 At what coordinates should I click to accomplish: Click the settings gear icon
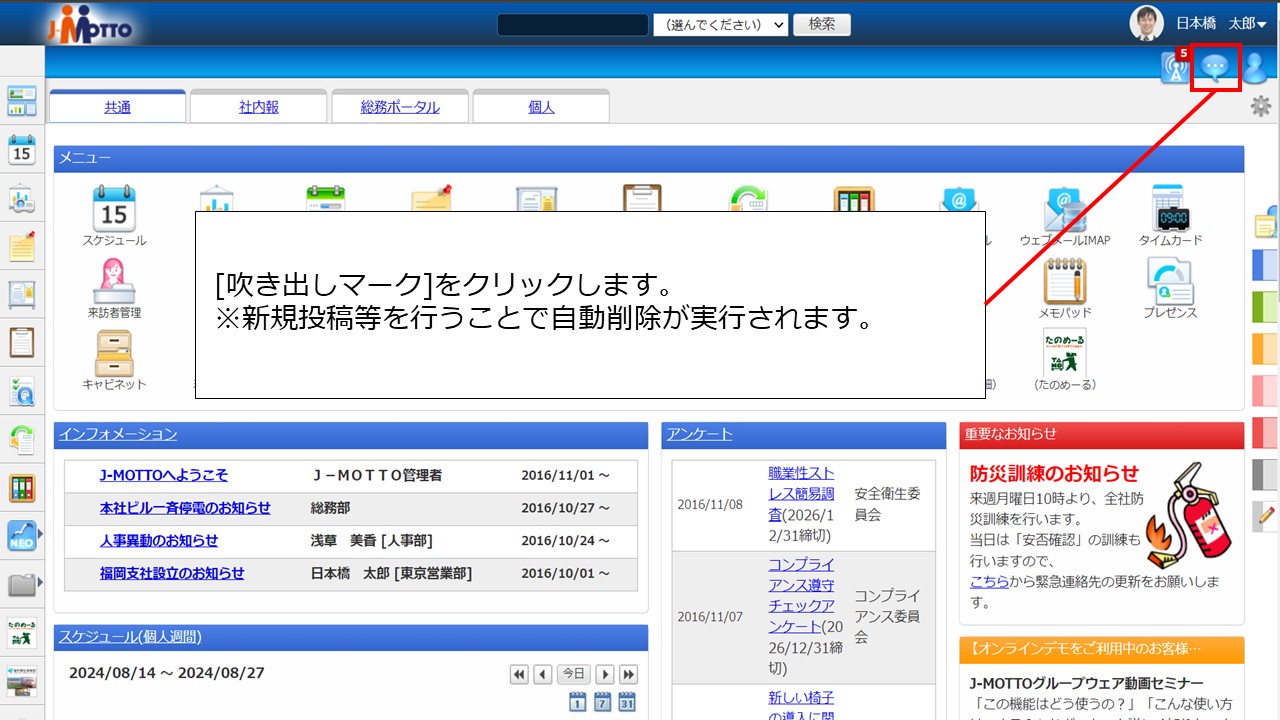click(1260, 106)
